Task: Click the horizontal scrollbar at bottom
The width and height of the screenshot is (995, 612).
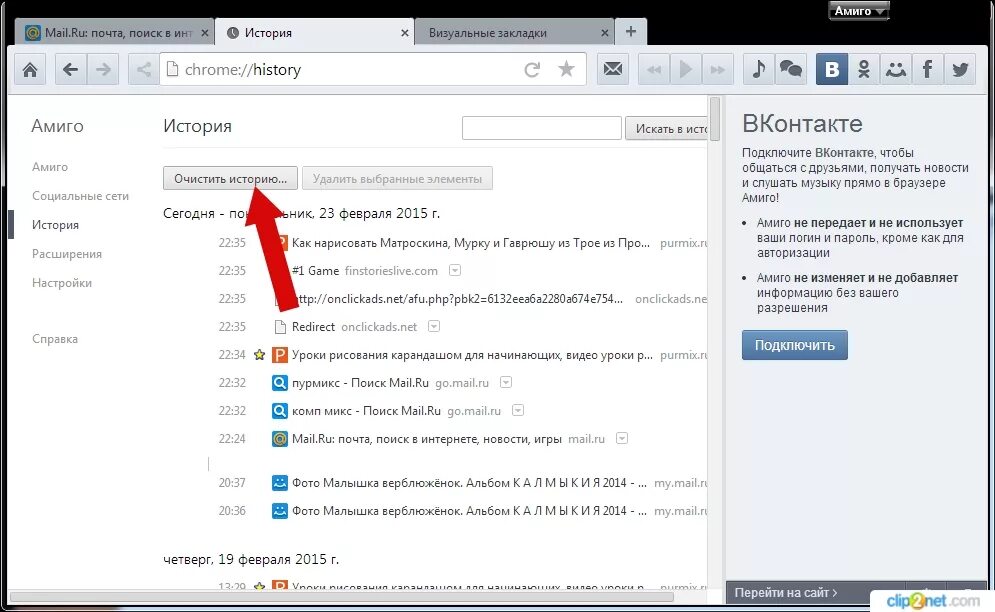Action: (x=341, y=597)
